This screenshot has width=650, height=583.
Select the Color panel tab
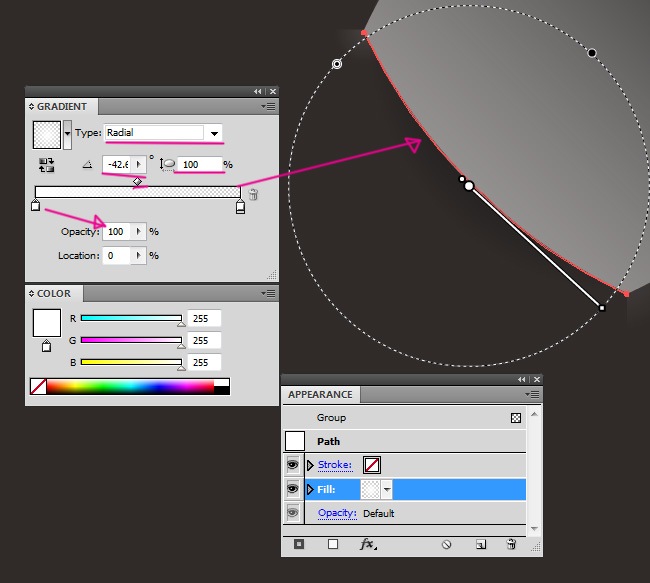click(55, 294)
